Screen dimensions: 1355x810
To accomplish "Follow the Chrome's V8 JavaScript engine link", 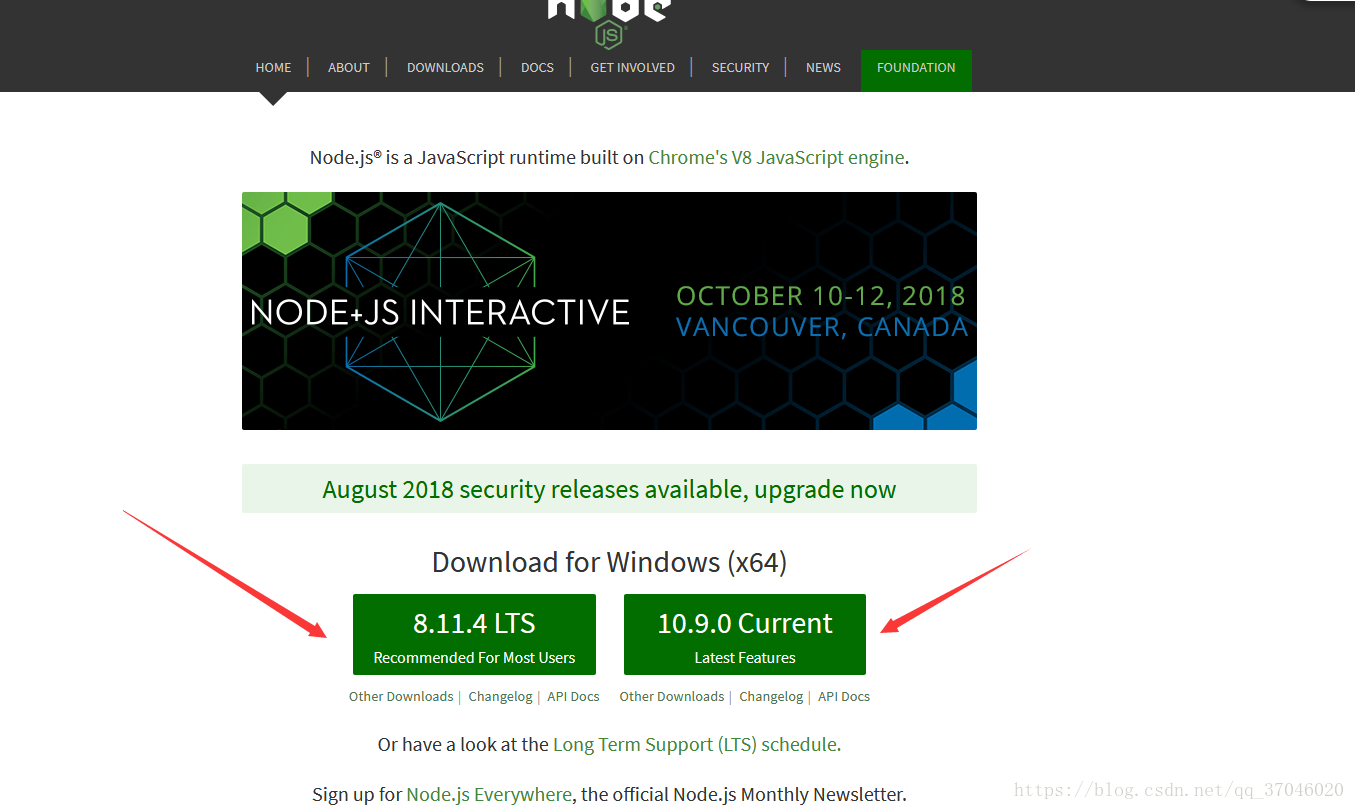I will click(776, 157).
